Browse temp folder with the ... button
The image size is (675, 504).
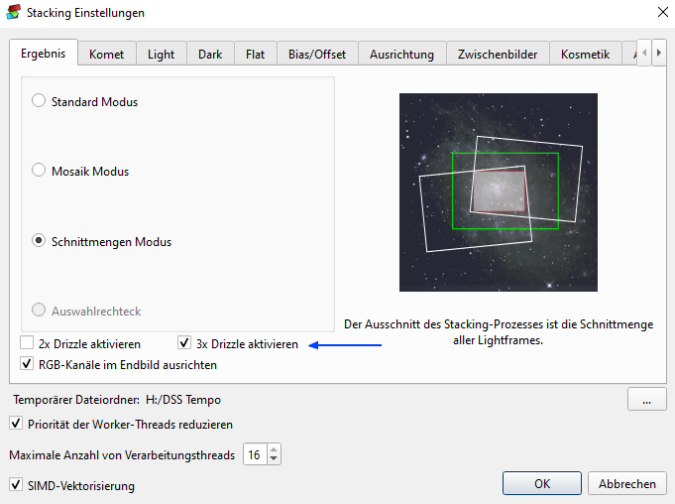click(647, 401)
